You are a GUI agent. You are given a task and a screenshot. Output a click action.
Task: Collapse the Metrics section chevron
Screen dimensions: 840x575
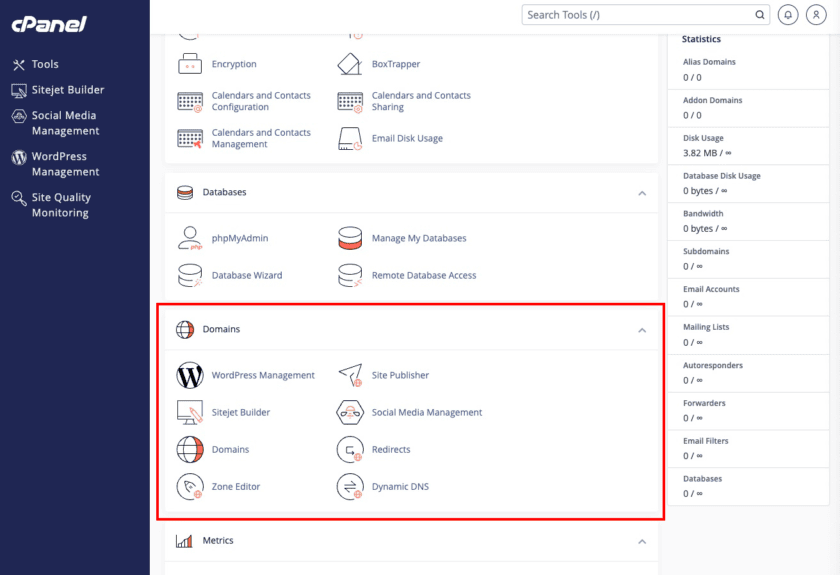642,542
